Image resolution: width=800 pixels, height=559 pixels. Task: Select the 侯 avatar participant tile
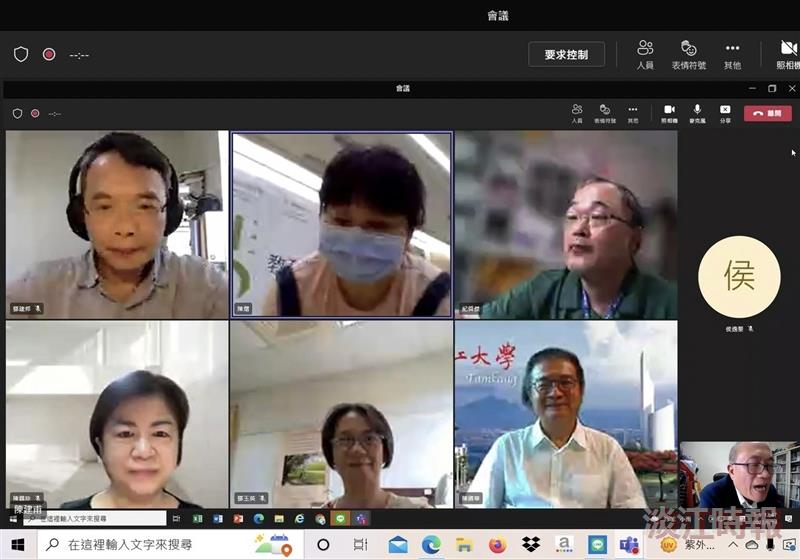pyautogui.click(x=739, y=276)
